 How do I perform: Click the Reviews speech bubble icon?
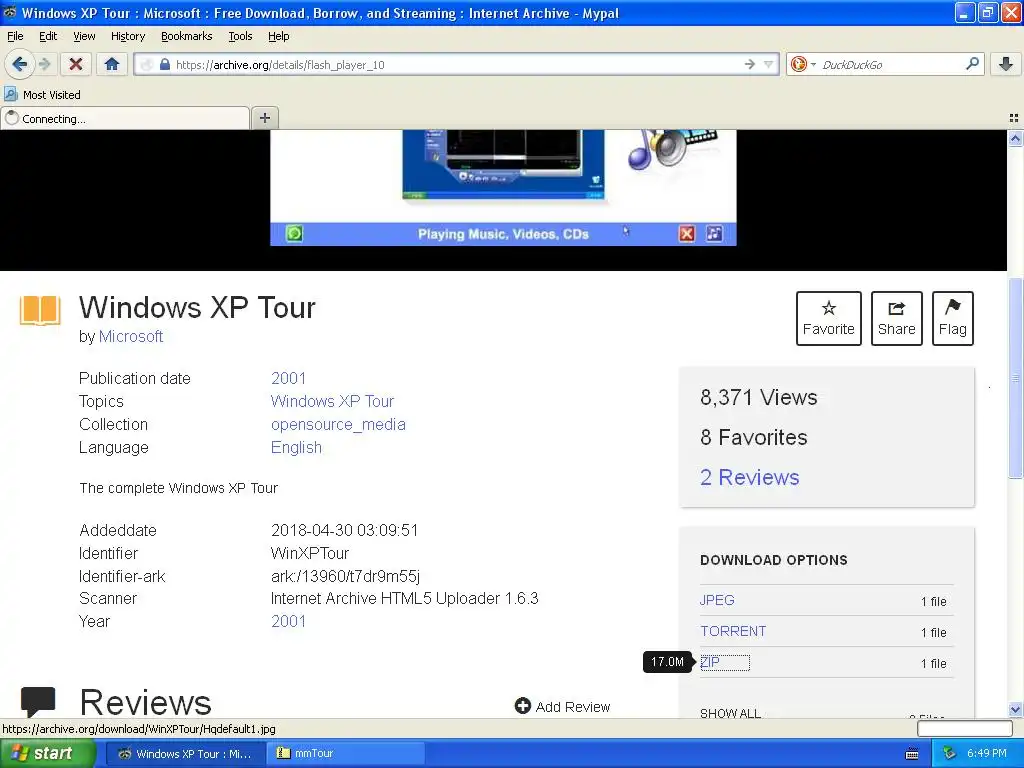click(x=38, y=701)
